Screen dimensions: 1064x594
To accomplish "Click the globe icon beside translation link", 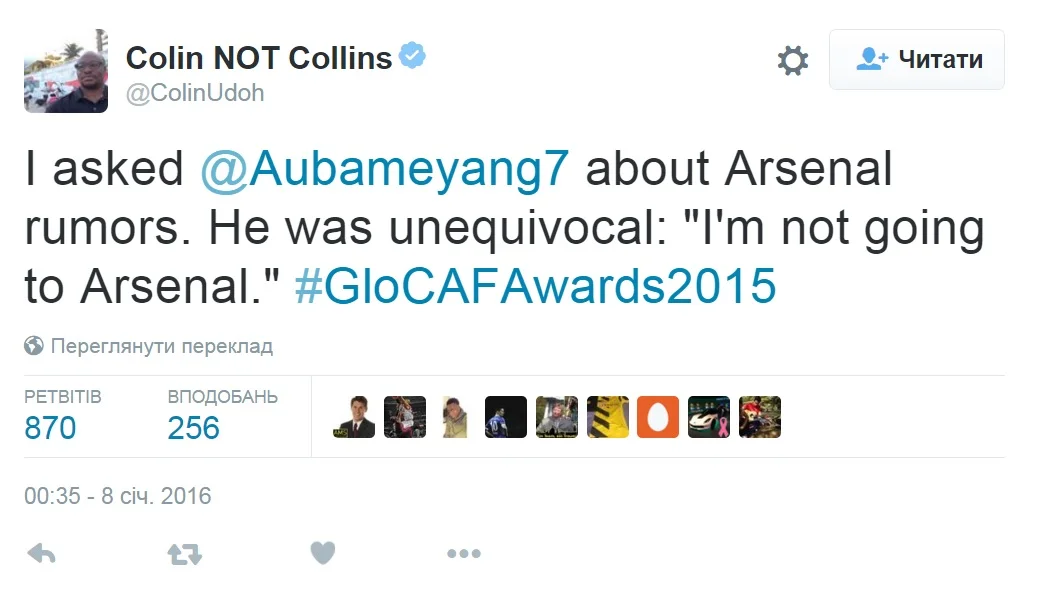I will [x=34, y=346].
